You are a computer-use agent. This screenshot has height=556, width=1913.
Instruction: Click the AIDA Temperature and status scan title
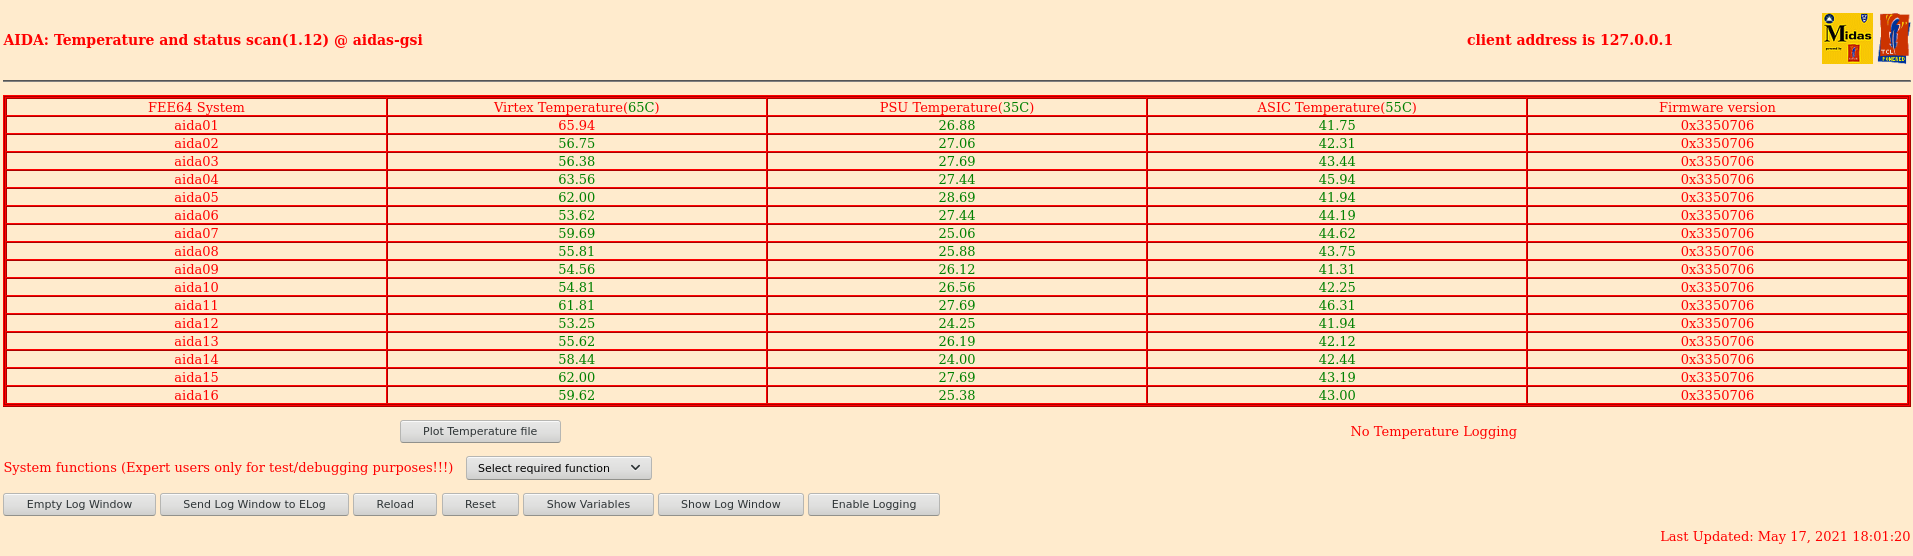(213, 40)
